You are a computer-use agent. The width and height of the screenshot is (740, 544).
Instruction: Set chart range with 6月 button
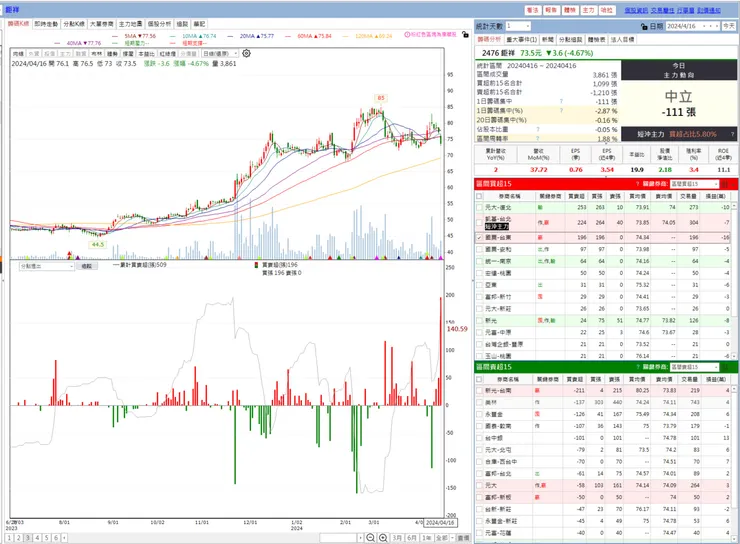pyautogui.click(x=412, y=538)
